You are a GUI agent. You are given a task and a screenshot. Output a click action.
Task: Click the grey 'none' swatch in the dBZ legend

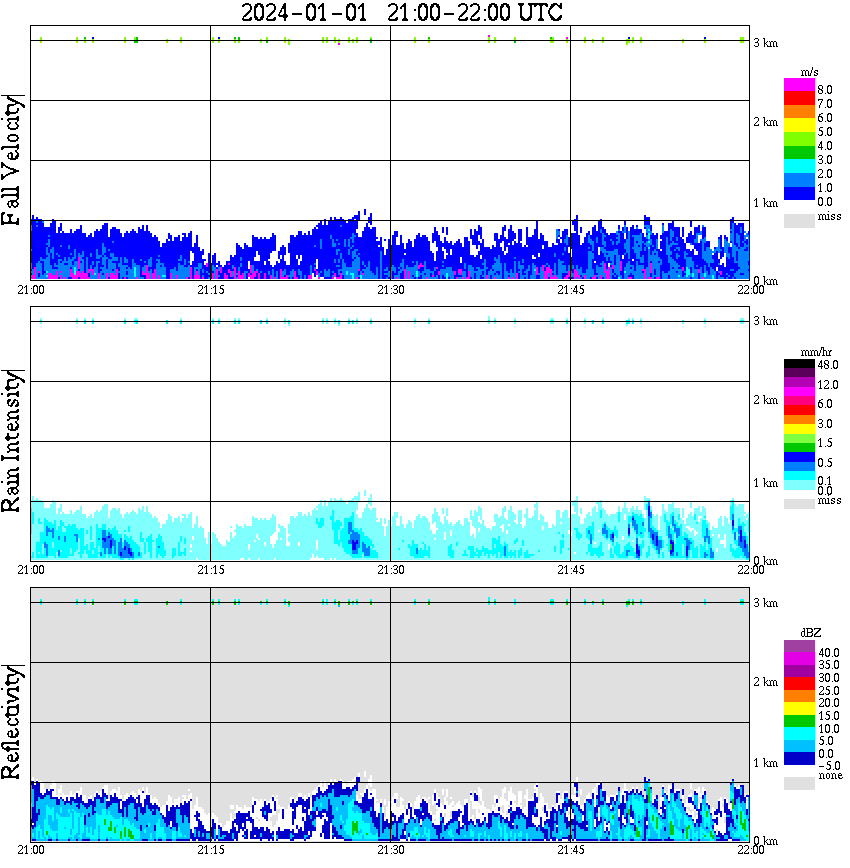pos(799,783)
